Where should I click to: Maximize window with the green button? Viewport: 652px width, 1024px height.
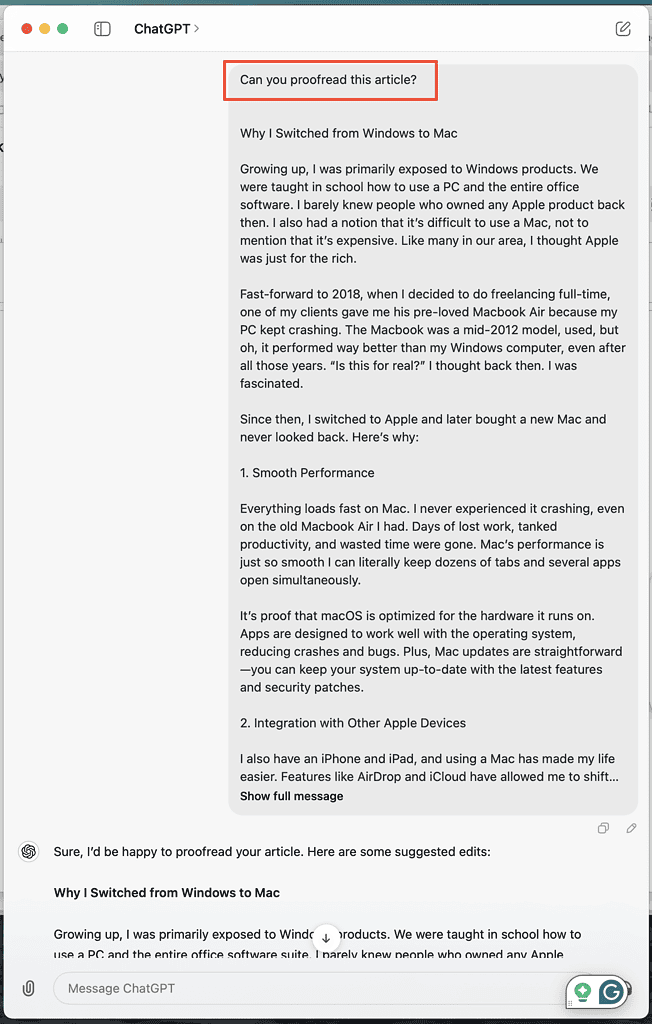pyautogui.click(x=63, y=29)
